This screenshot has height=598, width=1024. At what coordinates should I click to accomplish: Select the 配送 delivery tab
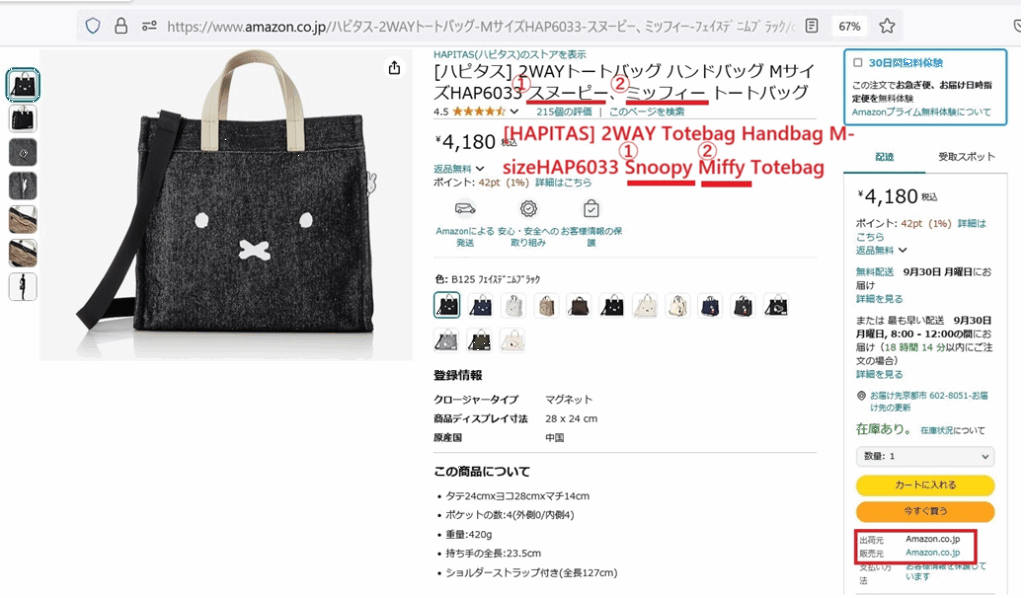[884, 157]
